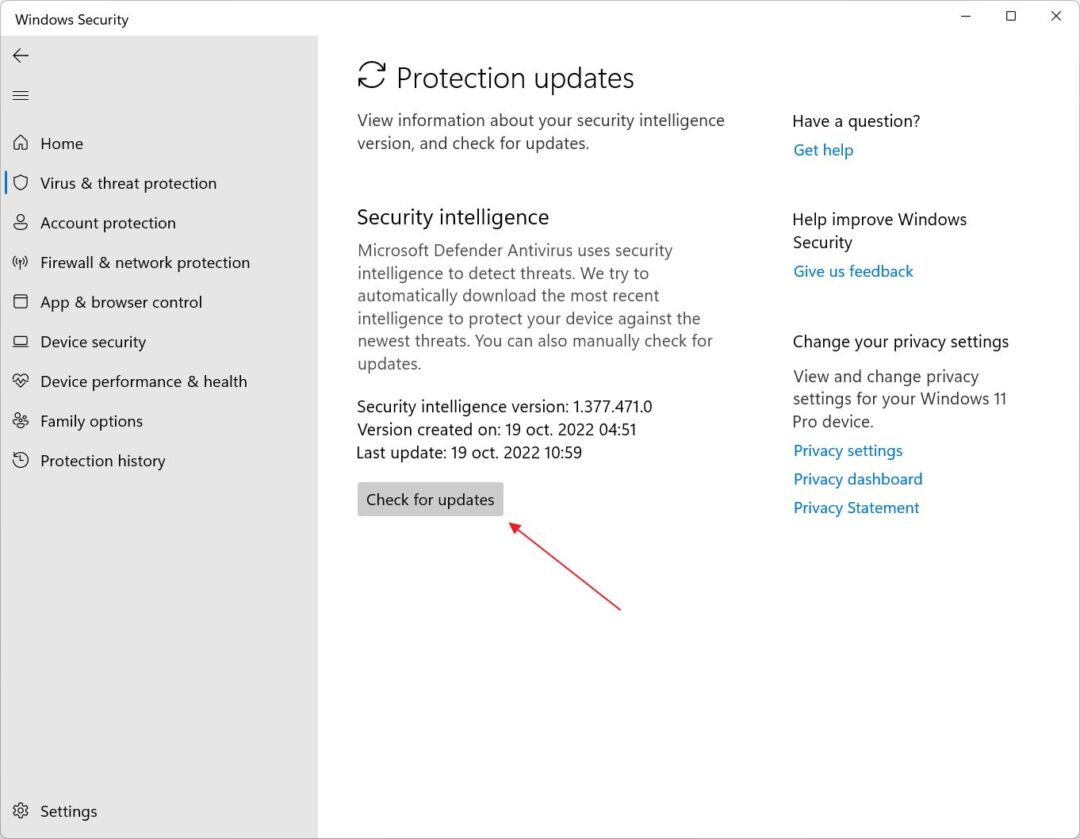This screenshot has width=1080, height=839.
Task: Select Give us feedback
Action: tap(853, 271)
